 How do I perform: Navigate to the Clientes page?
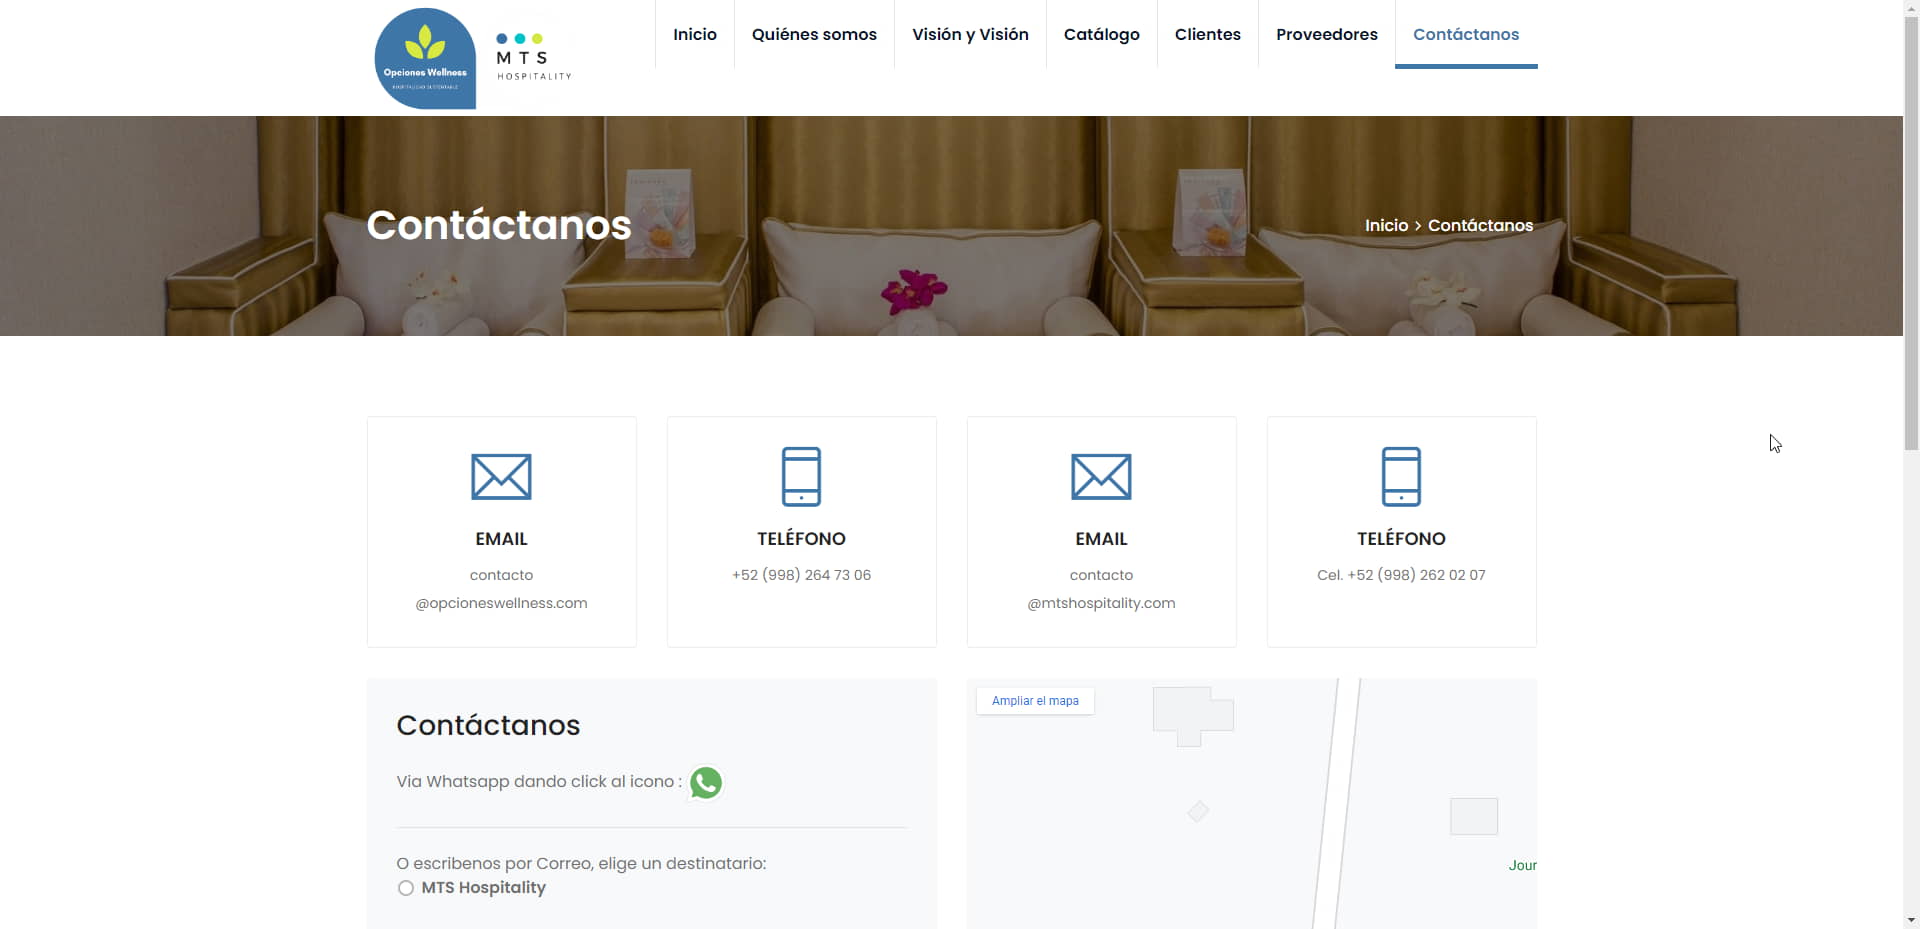tap(1207, 34)
